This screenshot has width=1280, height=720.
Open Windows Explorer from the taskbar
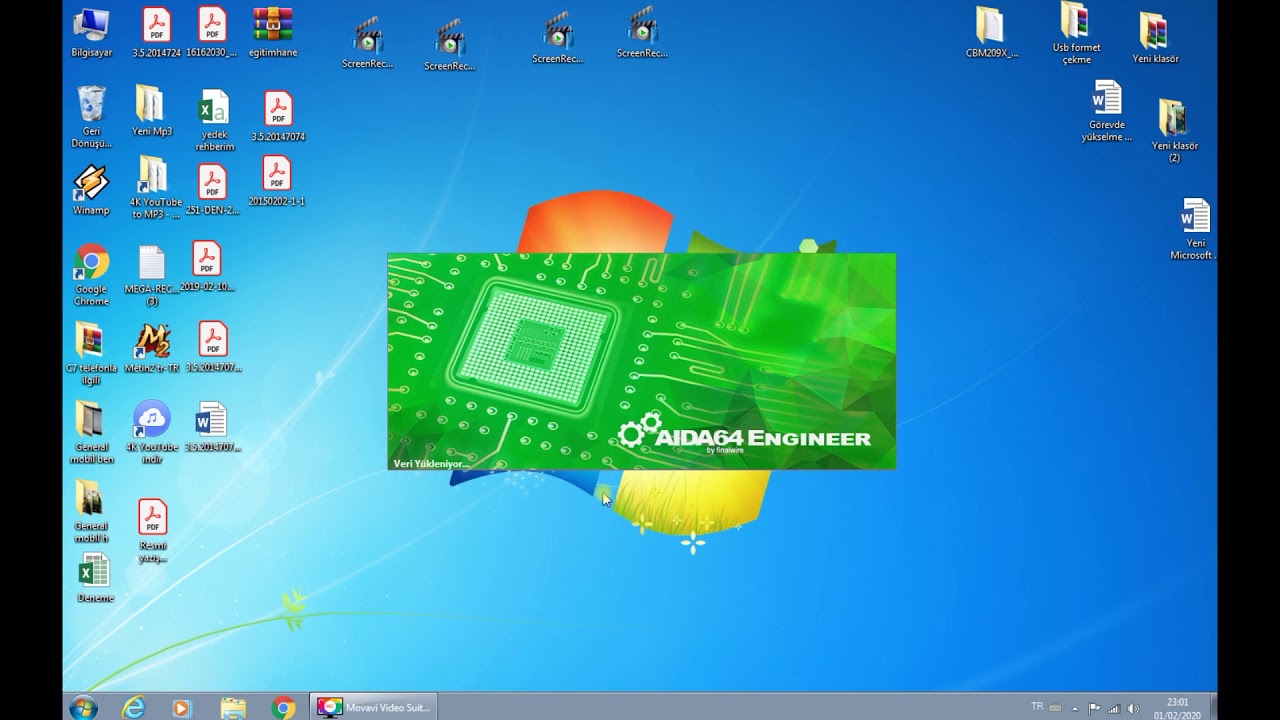click(x=233, y=707)
